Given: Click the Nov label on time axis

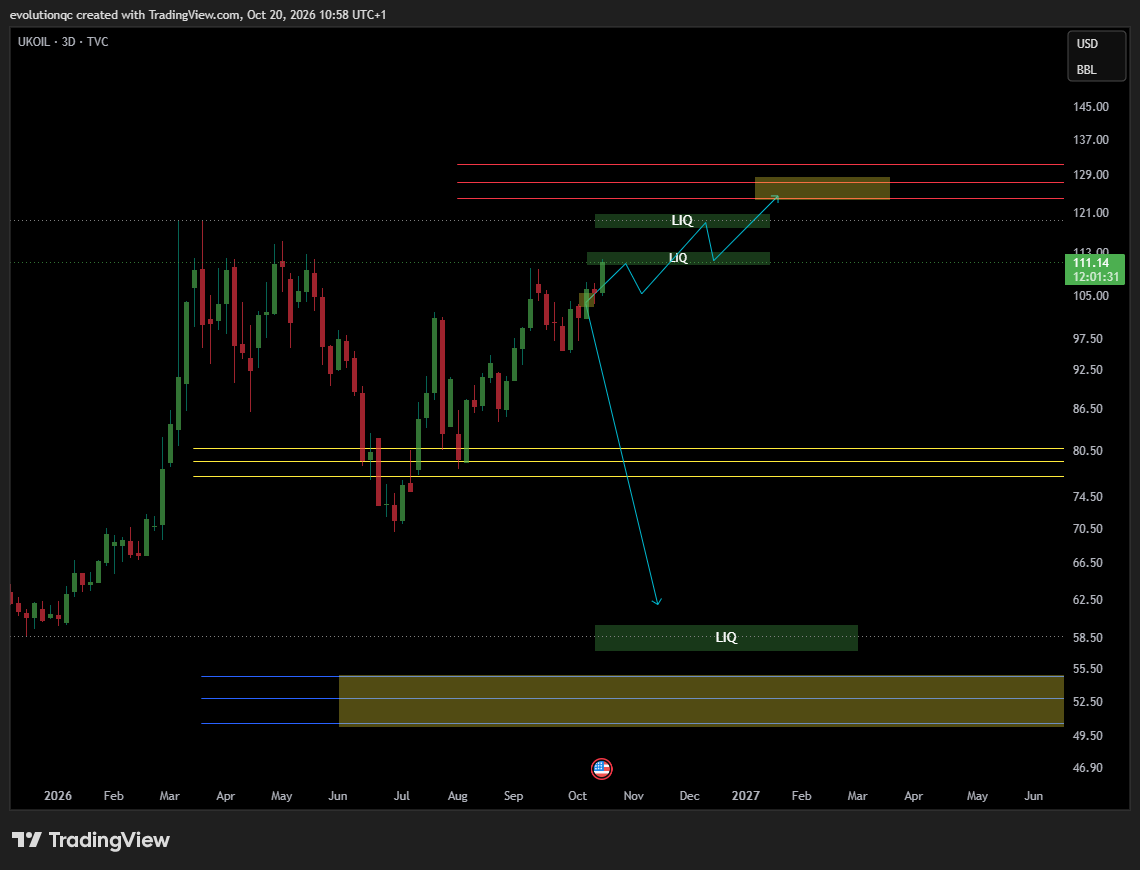Looking at the screenshot, I should point(633,796).
